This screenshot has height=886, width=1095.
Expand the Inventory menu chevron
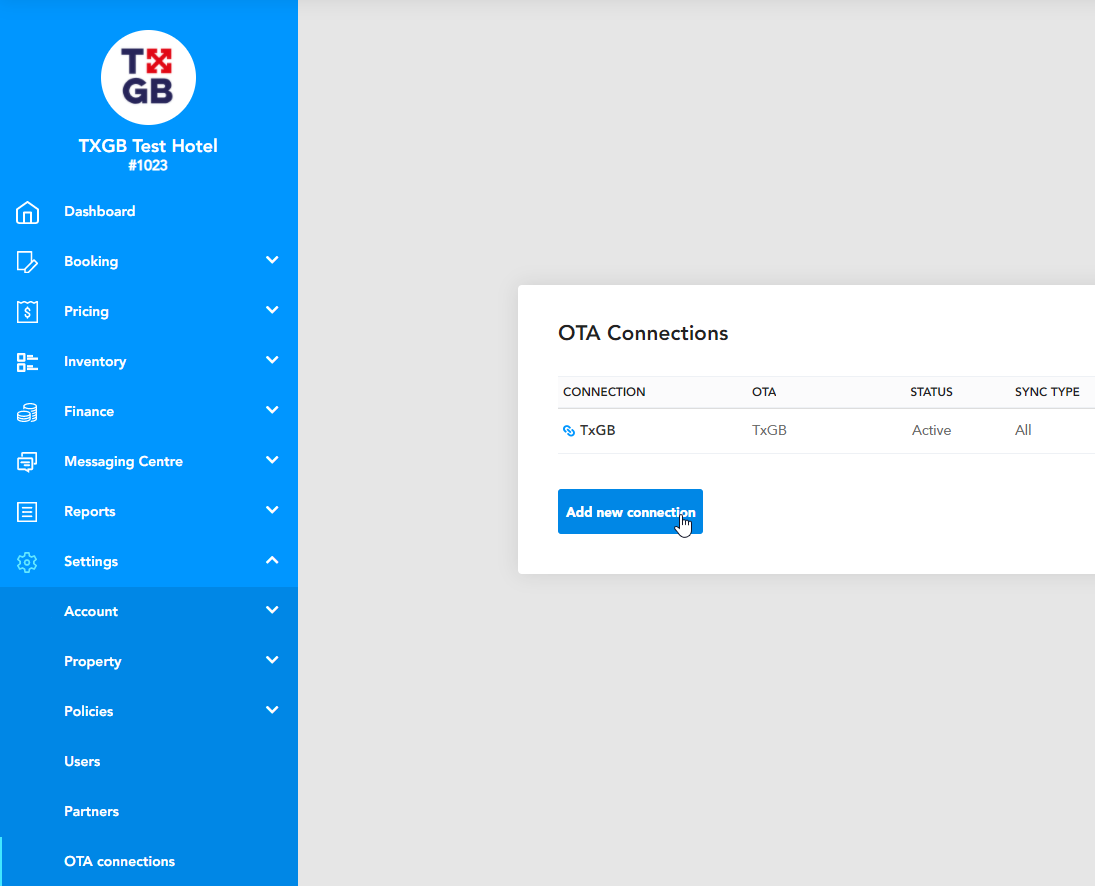[x=272, y=360]
